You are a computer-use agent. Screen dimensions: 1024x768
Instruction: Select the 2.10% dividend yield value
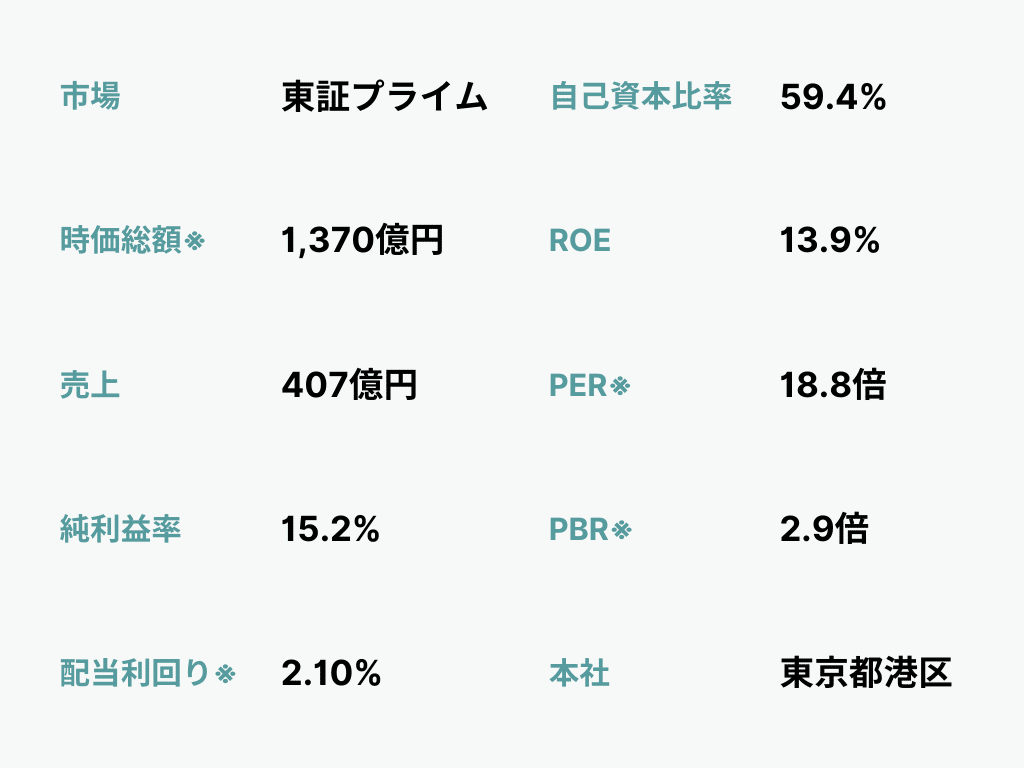331,673
